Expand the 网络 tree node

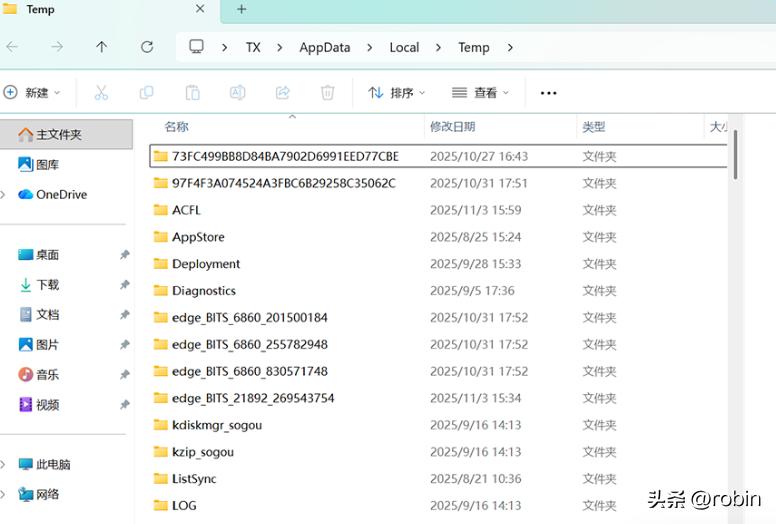[3, 494]
